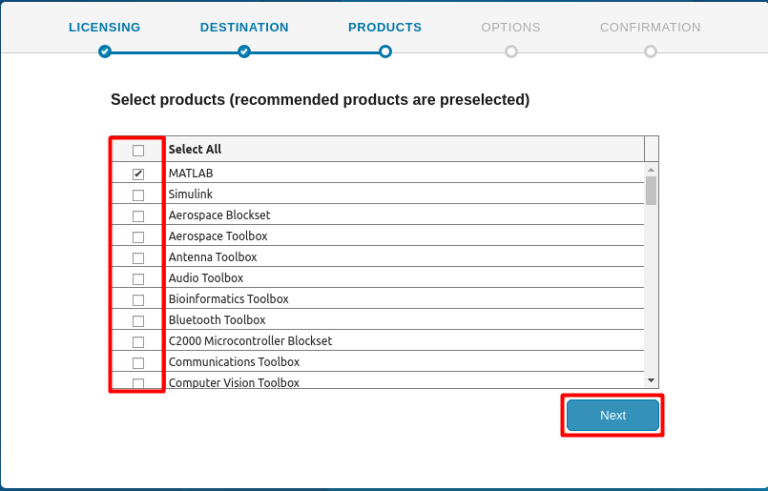
Task: Return to the DESTINATION step tab
Action: click(244, 27)
